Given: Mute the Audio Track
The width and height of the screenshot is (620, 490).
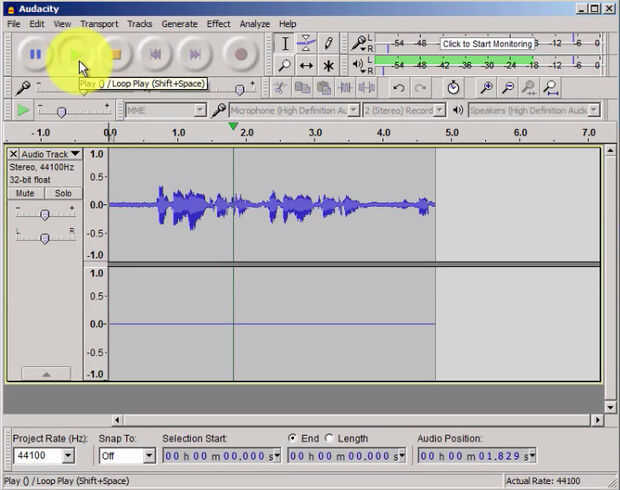Looking at the screenshot, I should point(25,193).
